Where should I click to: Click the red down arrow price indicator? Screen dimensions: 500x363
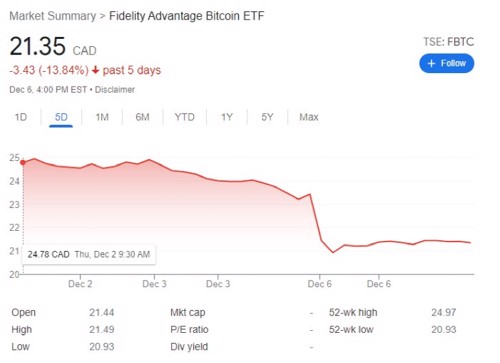pos(96,70)
